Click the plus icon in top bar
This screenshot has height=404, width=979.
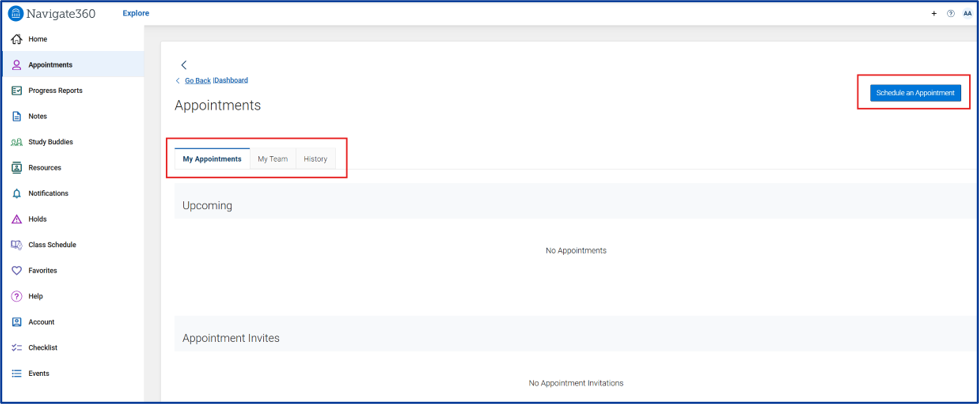click(x=934, y=13)
